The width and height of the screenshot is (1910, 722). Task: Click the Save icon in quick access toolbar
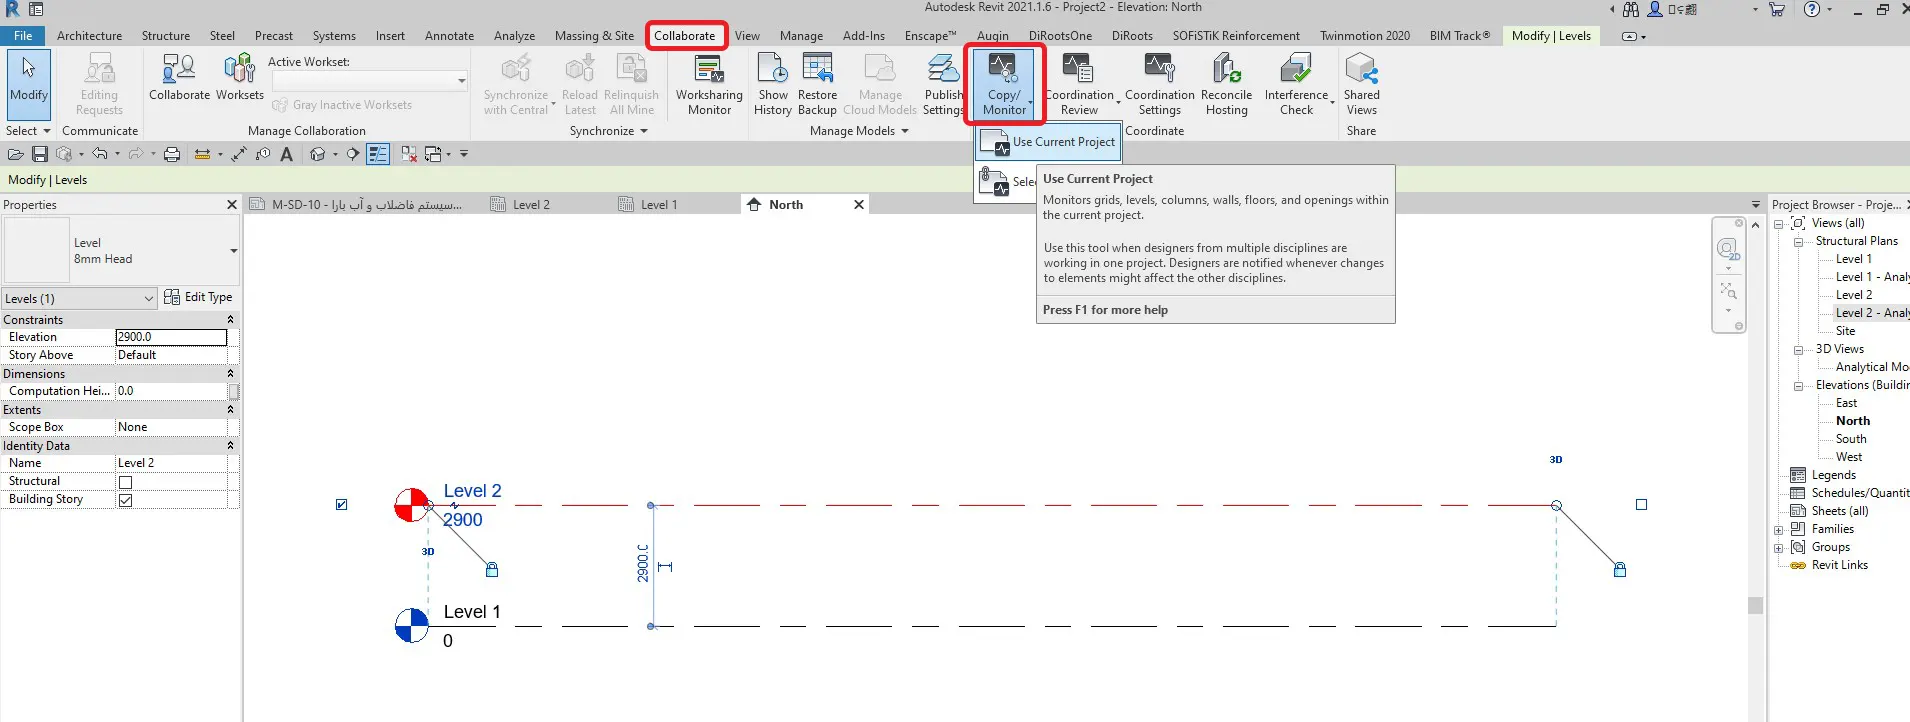point(40,154)
